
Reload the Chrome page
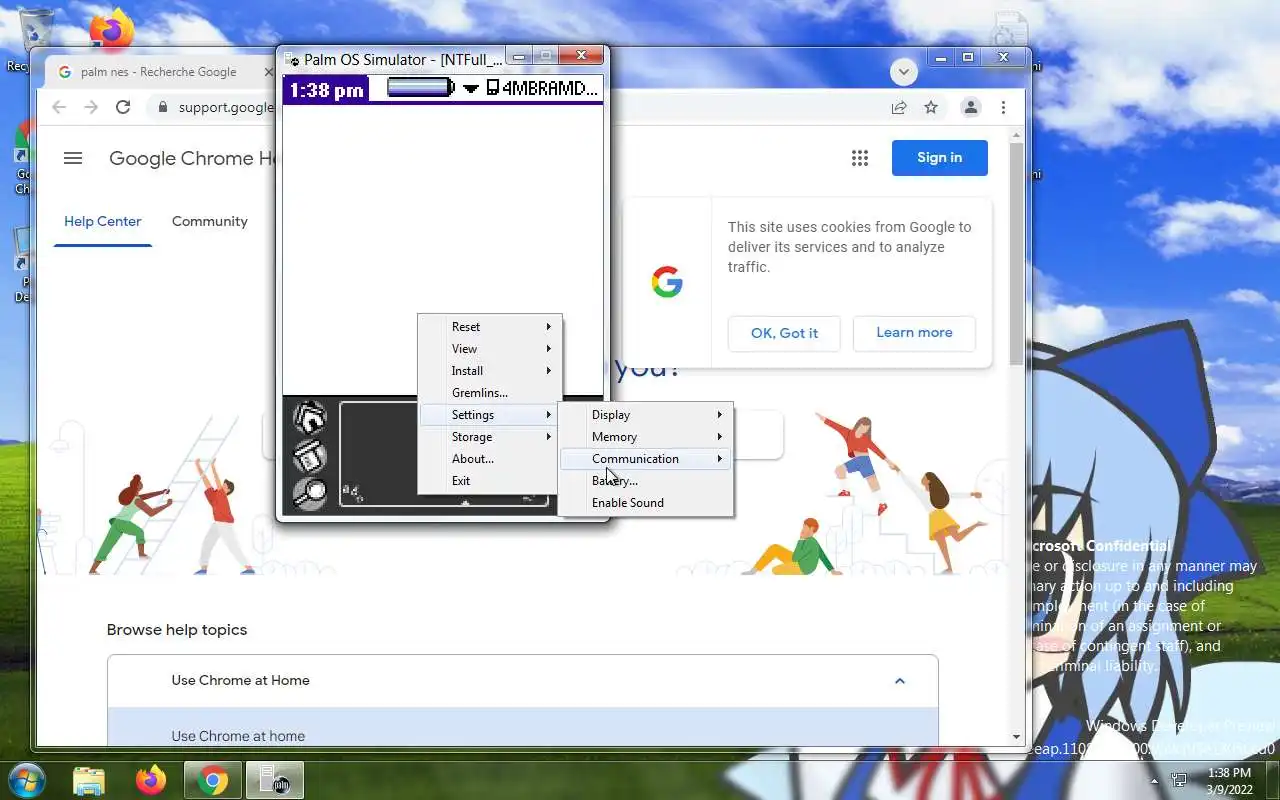click(123, 107)
